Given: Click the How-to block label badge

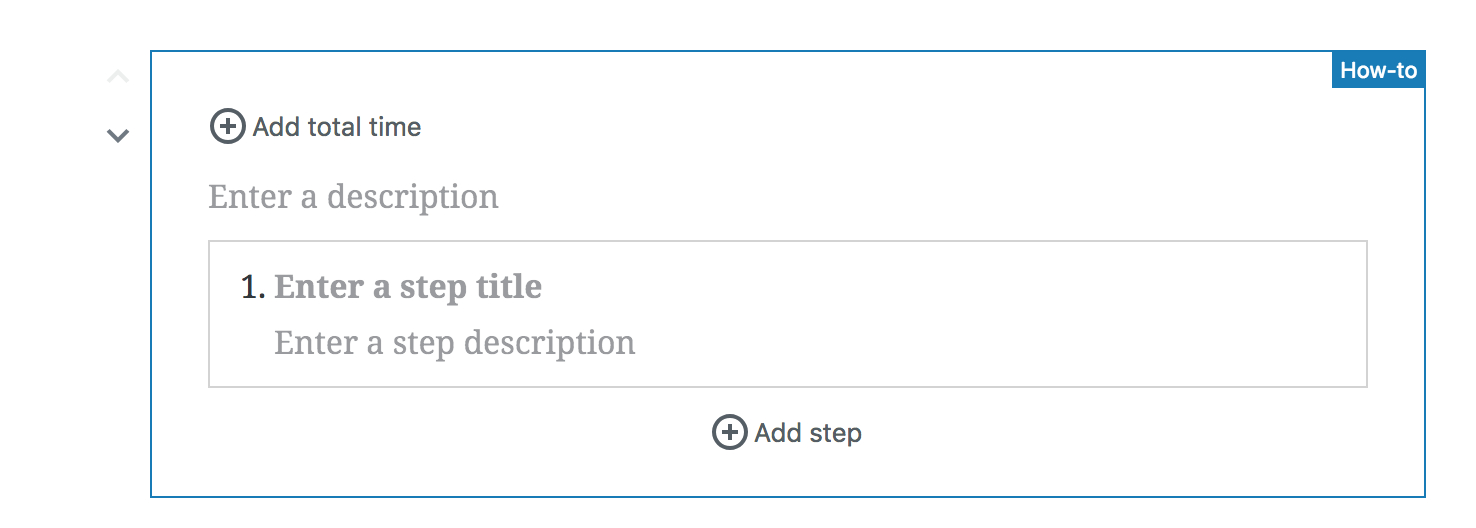Looking at the screenshot, I should tap(1378, 70).
